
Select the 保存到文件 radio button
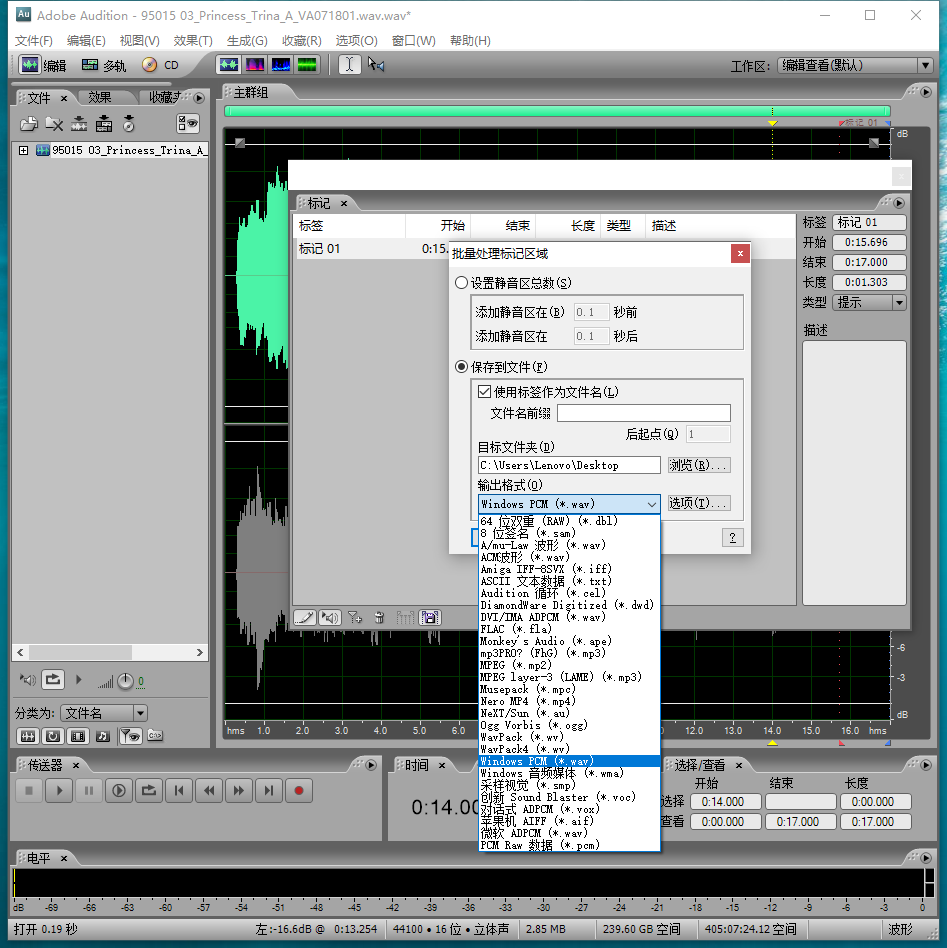pyautogui.click(x=461, y=367)
